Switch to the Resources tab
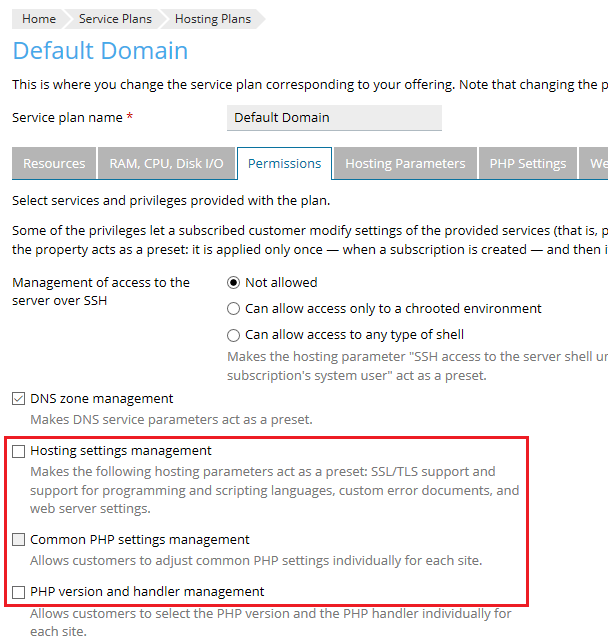The width and height of the screenshot is (608, 644). [54, 164]
